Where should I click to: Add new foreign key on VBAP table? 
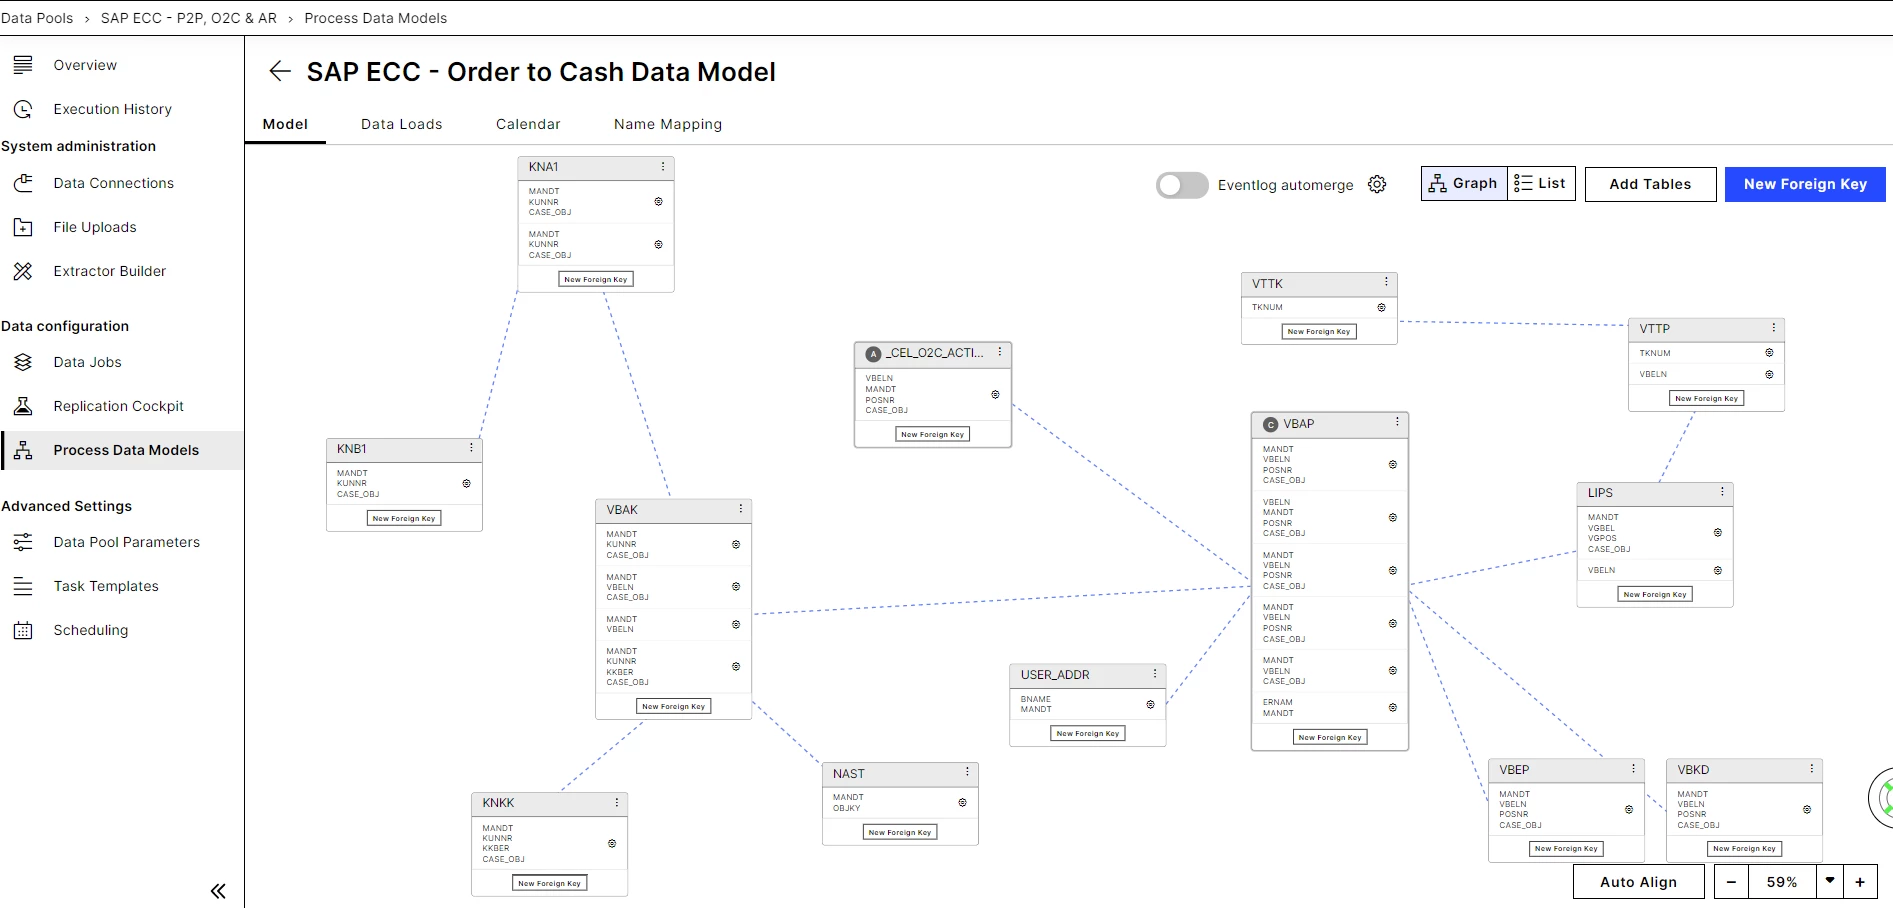pyautogui.click(x=1330, y=737)
